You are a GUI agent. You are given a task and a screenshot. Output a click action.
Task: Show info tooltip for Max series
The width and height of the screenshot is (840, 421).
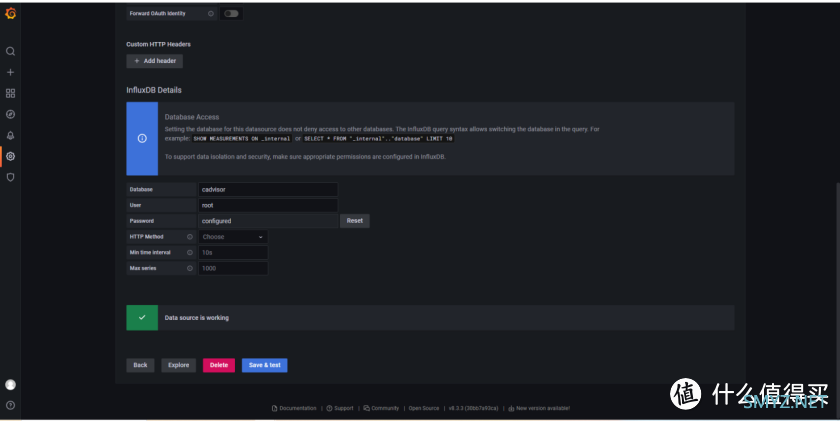(x=190, y=268)
